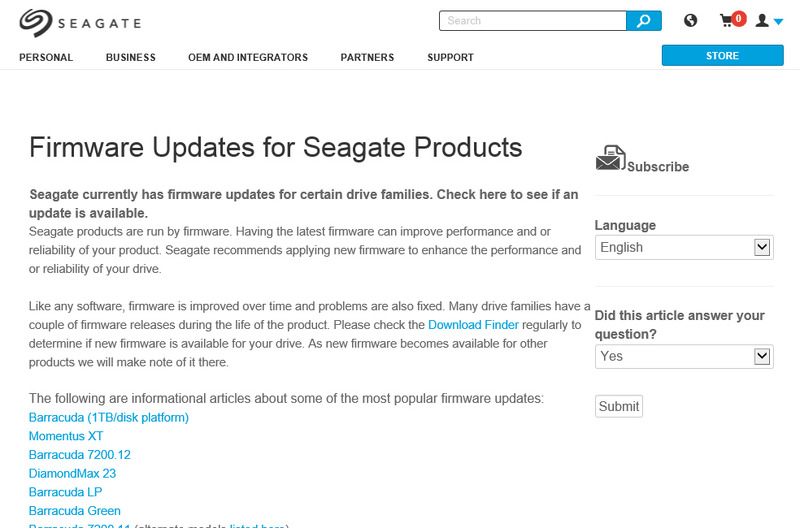The height and width of the screenshot is (528, 800).
Task: Open the Momentus XT article link
Action: point(66,436)
